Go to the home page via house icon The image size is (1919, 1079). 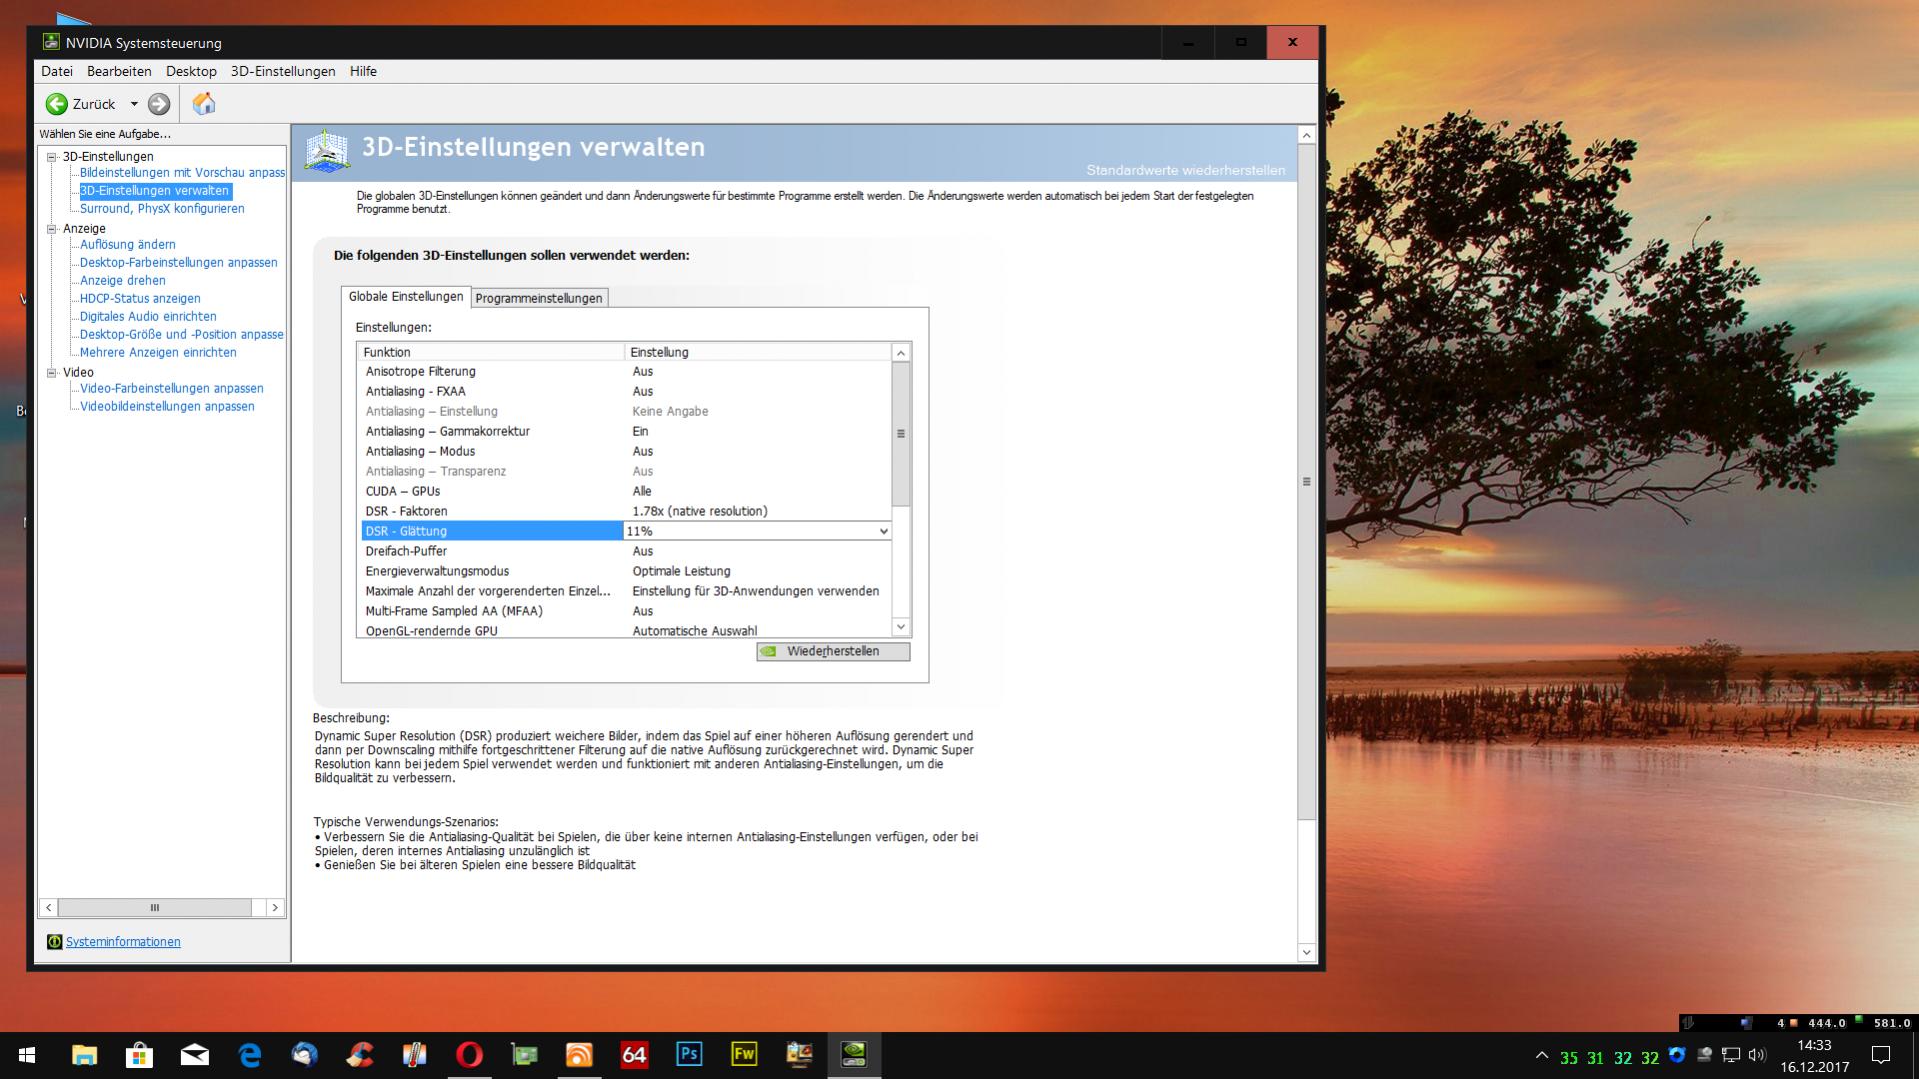click(204, 104)
